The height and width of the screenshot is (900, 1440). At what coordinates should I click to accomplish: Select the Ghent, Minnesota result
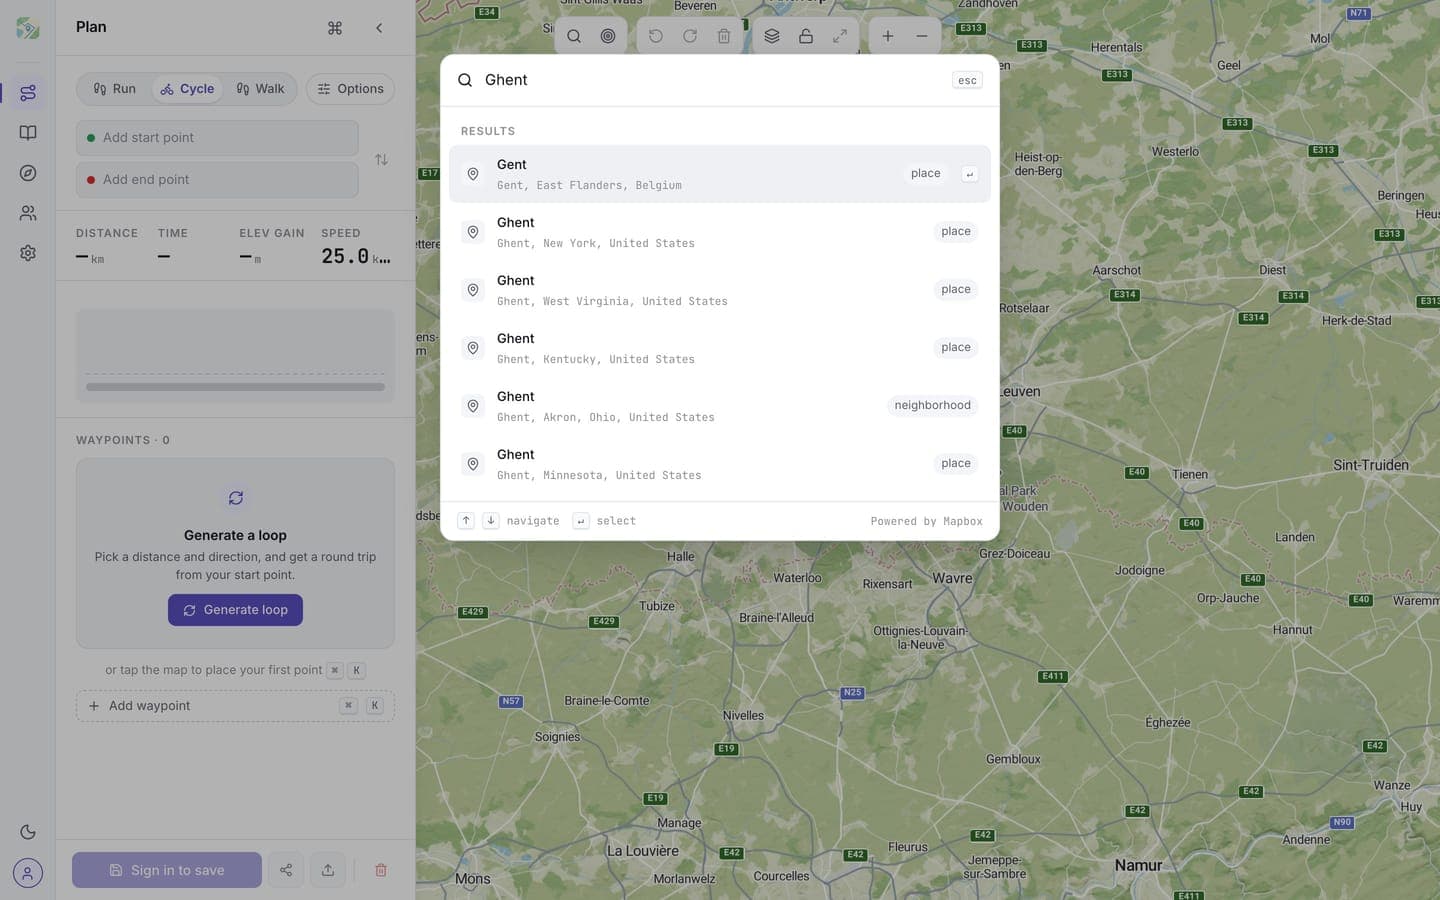720,464
